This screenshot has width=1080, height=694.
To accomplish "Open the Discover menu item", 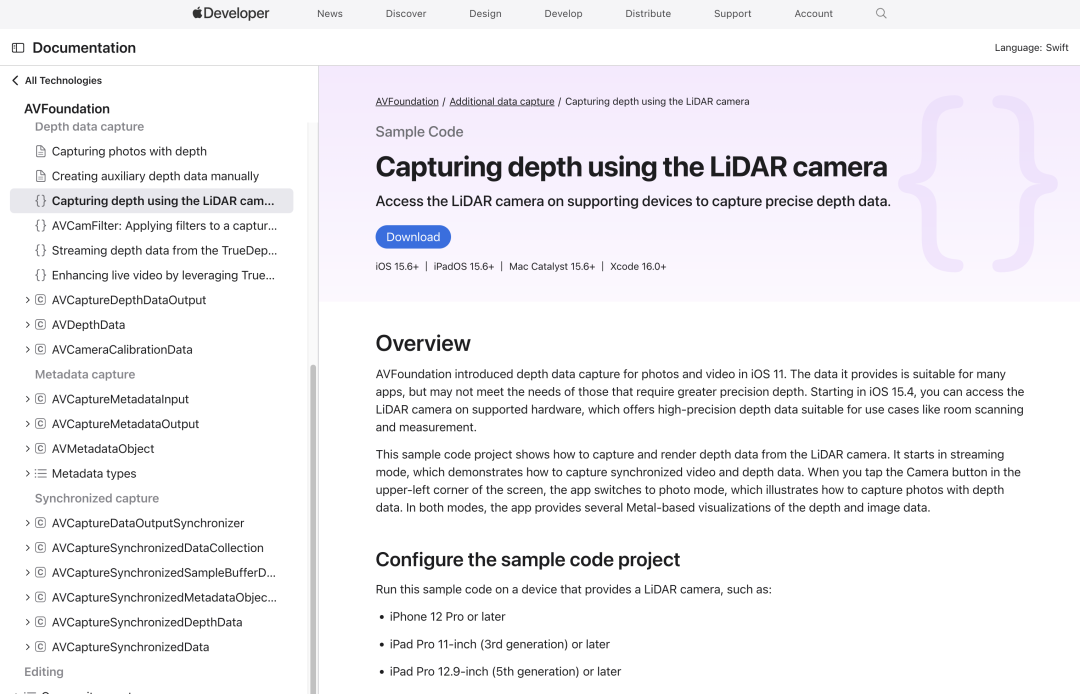I will 406,14.
